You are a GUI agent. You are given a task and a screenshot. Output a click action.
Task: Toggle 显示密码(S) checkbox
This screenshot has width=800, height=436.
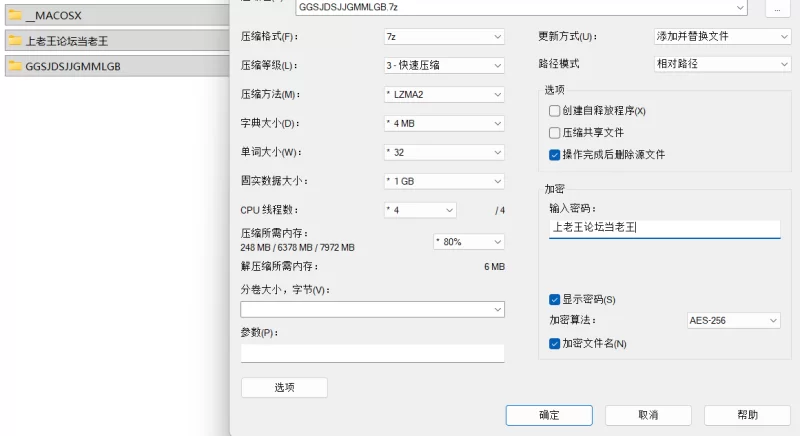pos(555,299)
